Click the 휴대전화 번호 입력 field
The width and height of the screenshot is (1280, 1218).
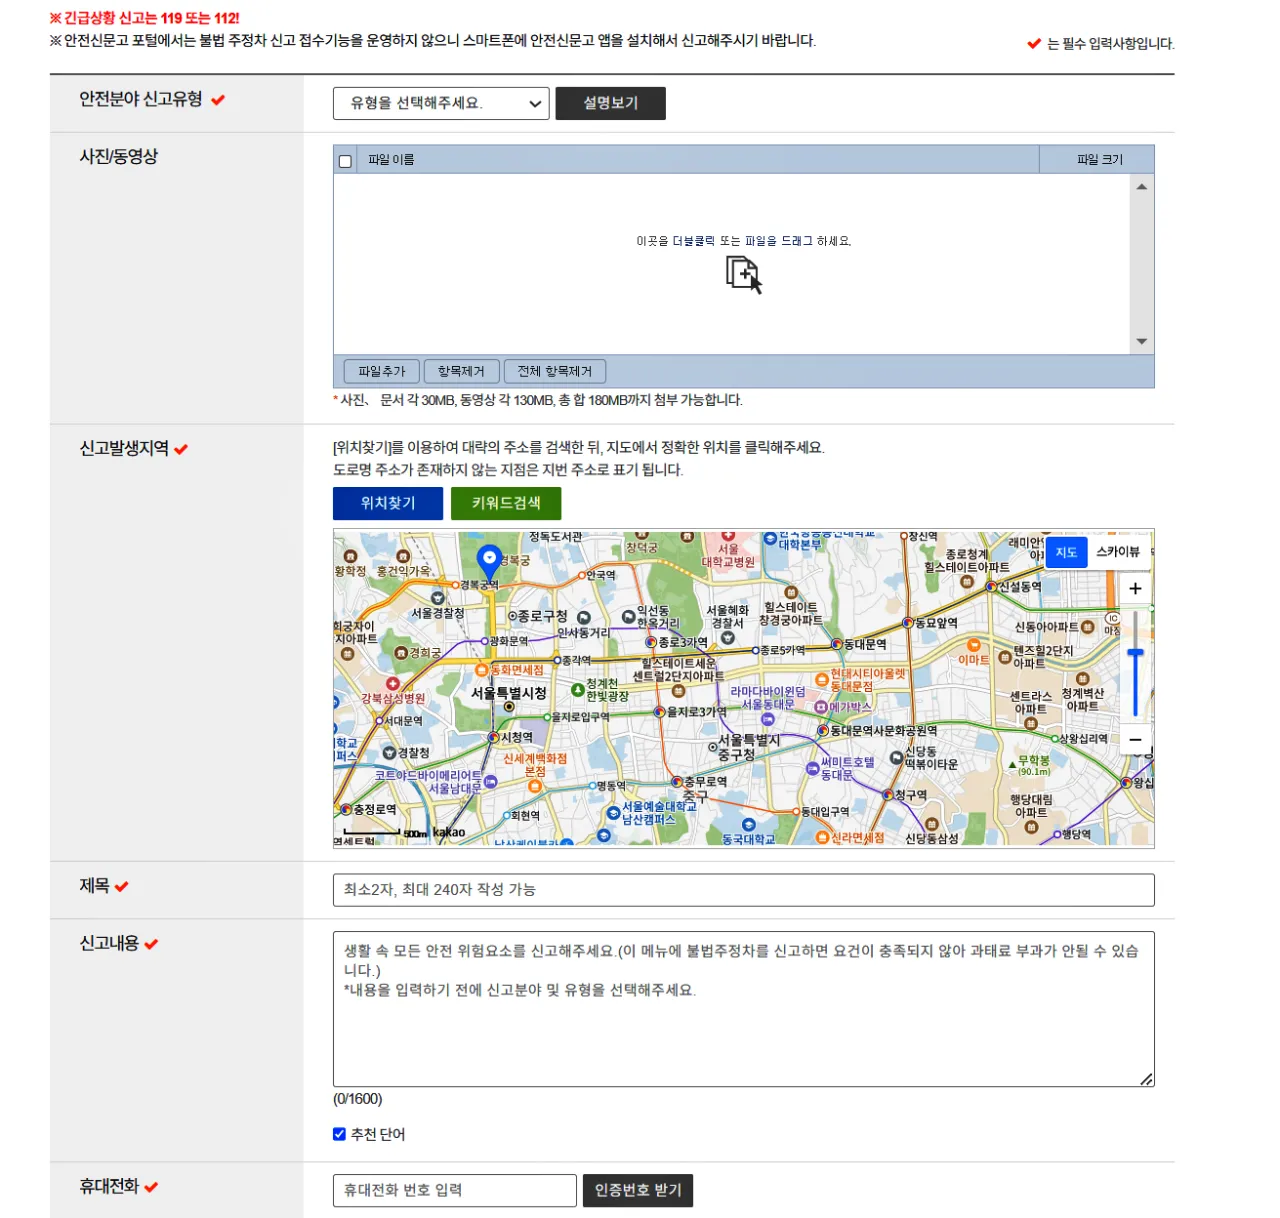(x=455, y=1190)
